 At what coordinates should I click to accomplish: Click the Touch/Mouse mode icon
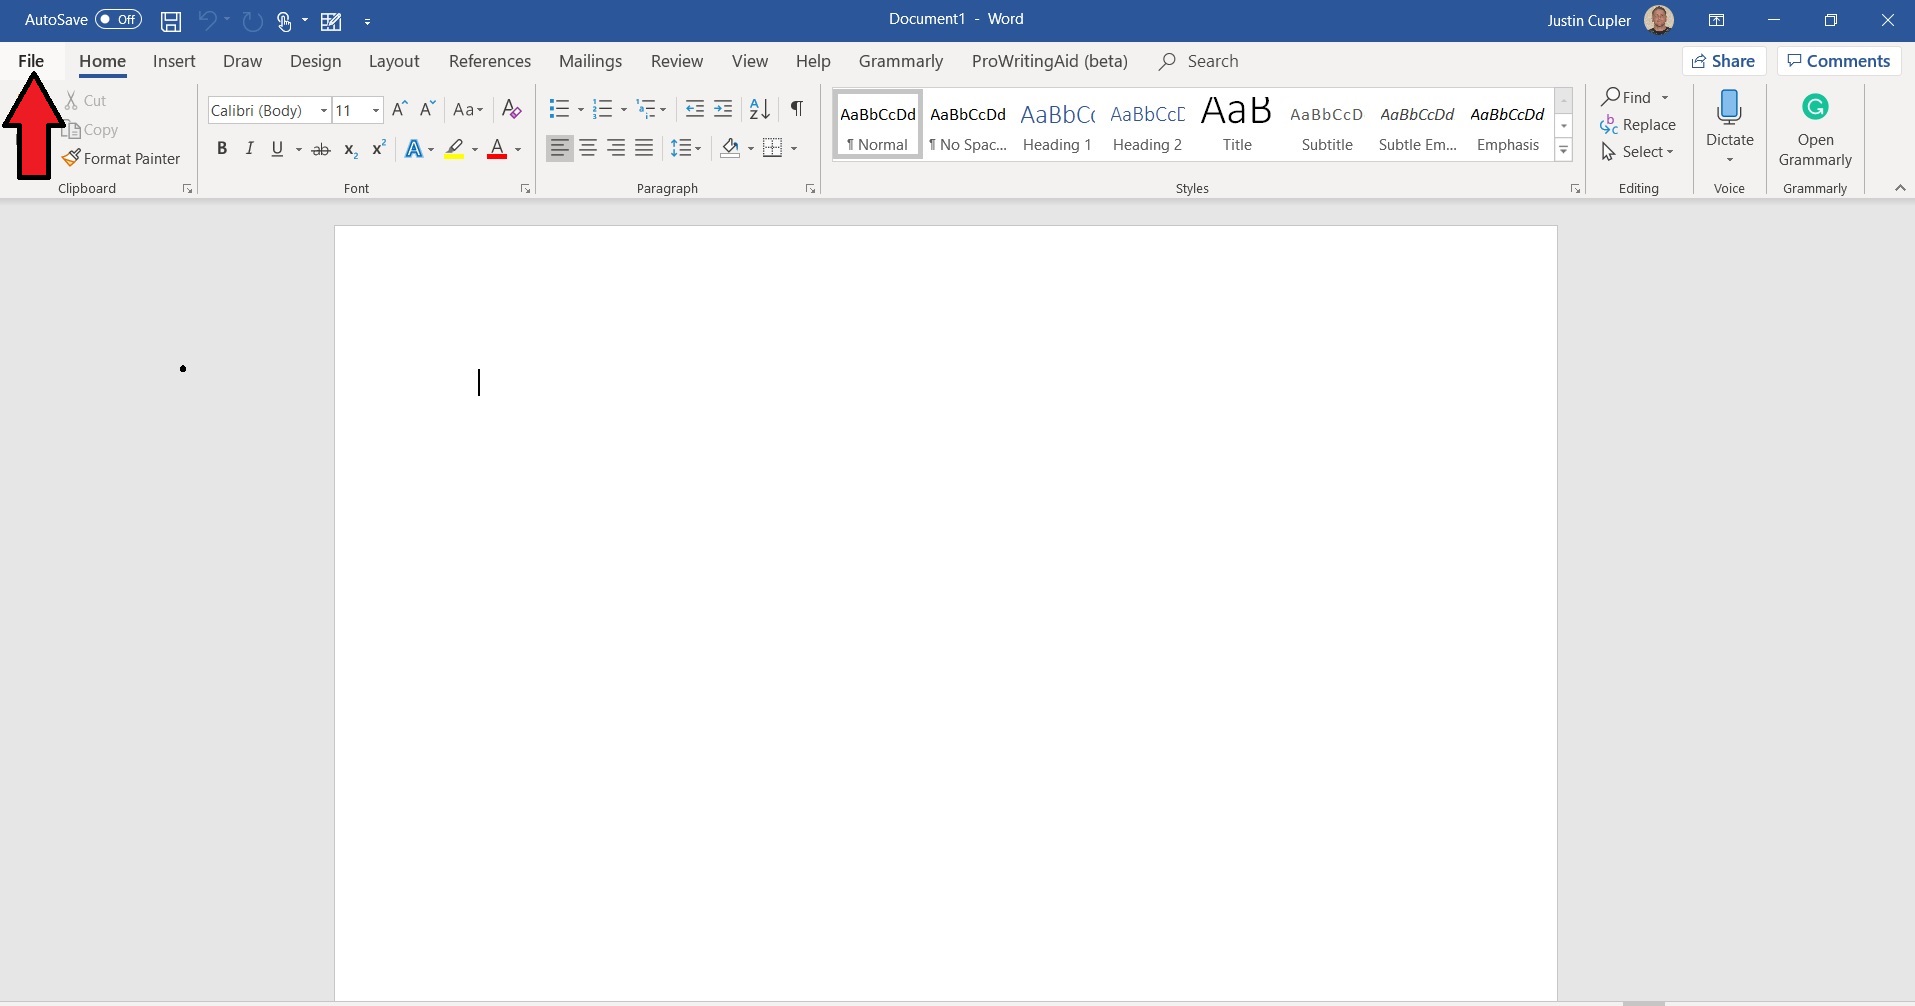(x=285, y=20)
